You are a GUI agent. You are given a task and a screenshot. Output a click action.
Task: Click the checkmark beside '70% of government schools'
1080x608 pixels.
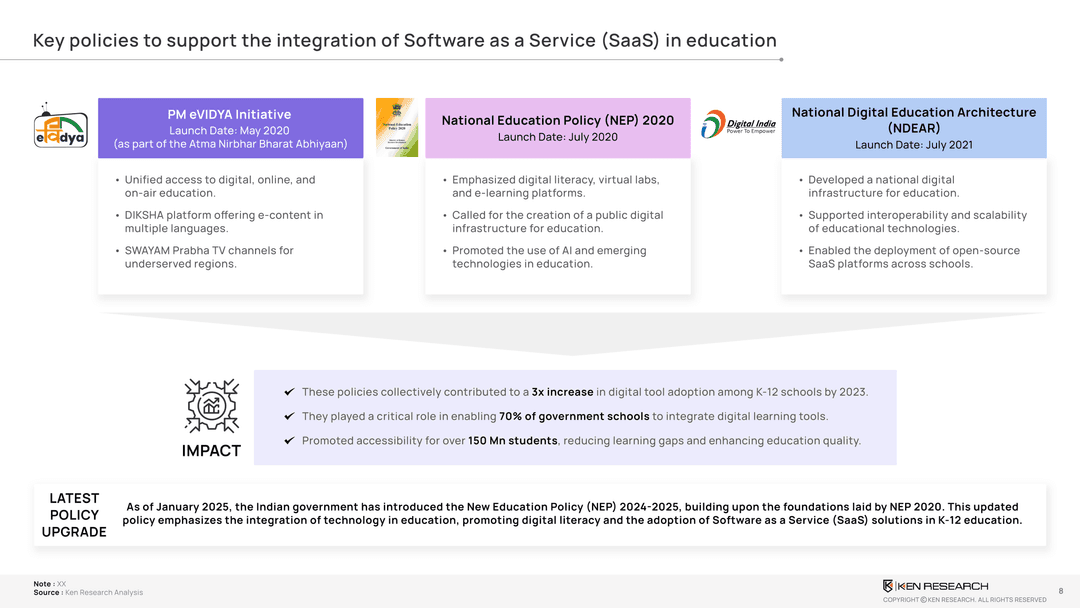point(289,417)
